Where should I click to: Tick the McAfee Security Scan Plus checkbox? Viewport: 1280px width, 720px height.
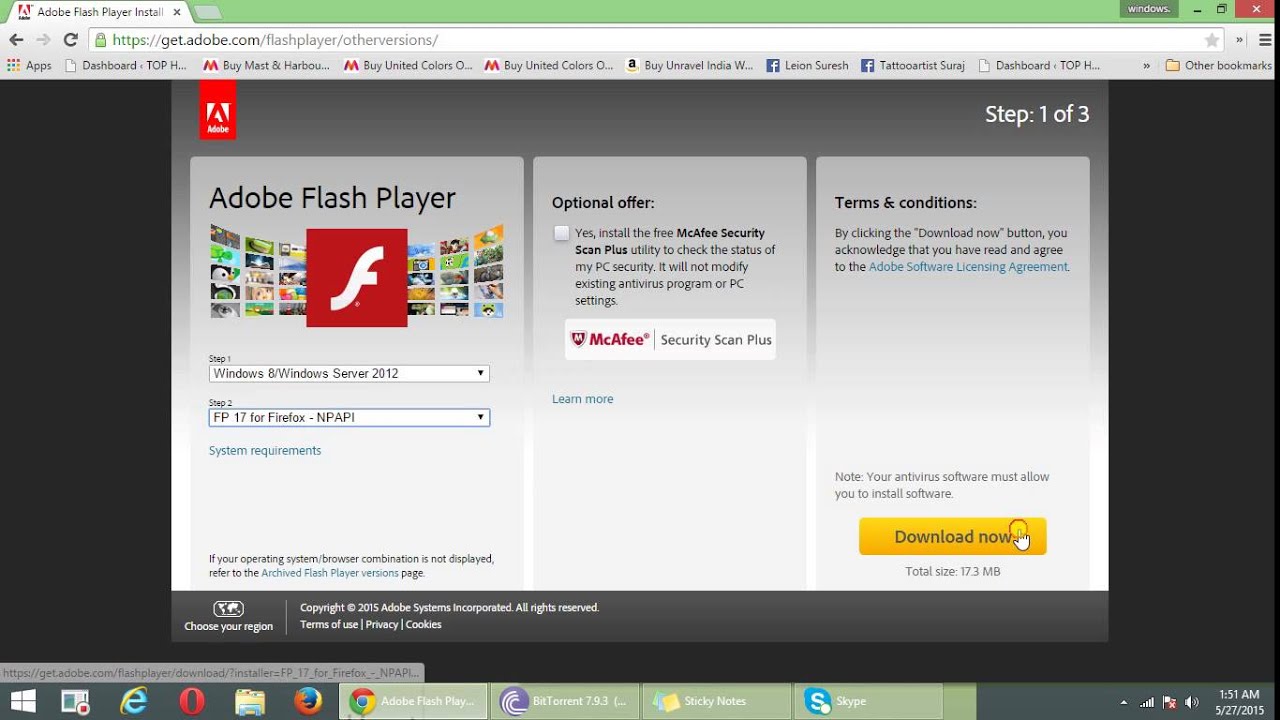pos(561,233)
